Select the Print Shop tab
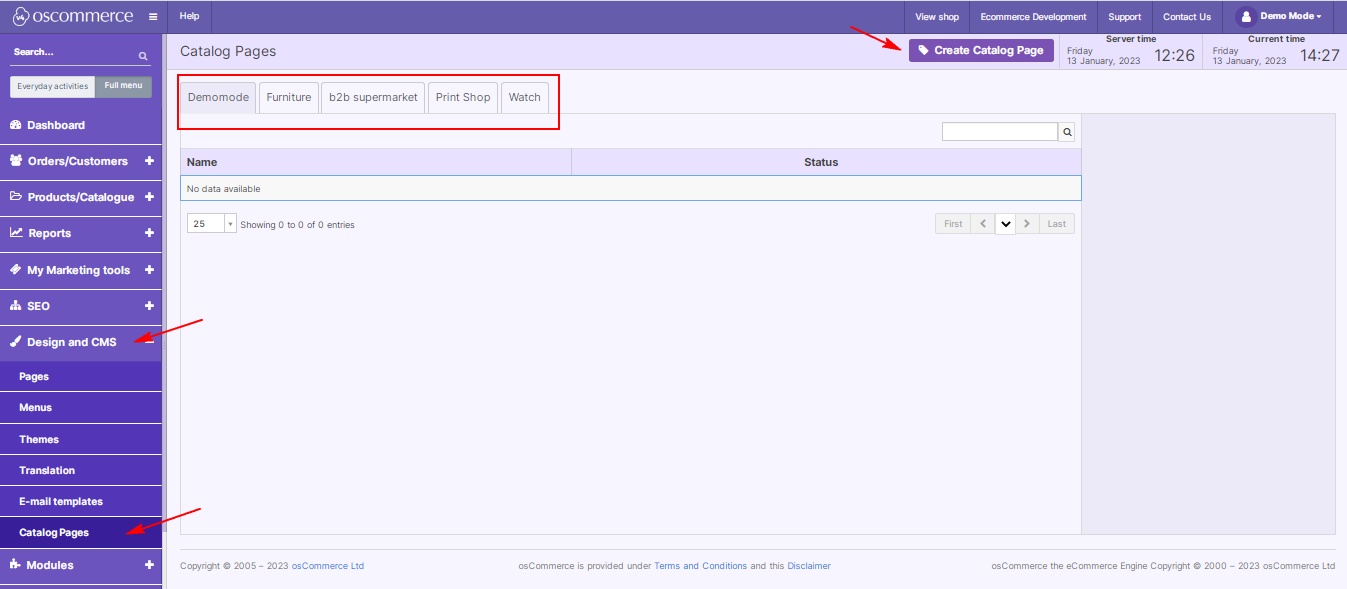Viewport: 1347px width, 589px height. point(463,97)
